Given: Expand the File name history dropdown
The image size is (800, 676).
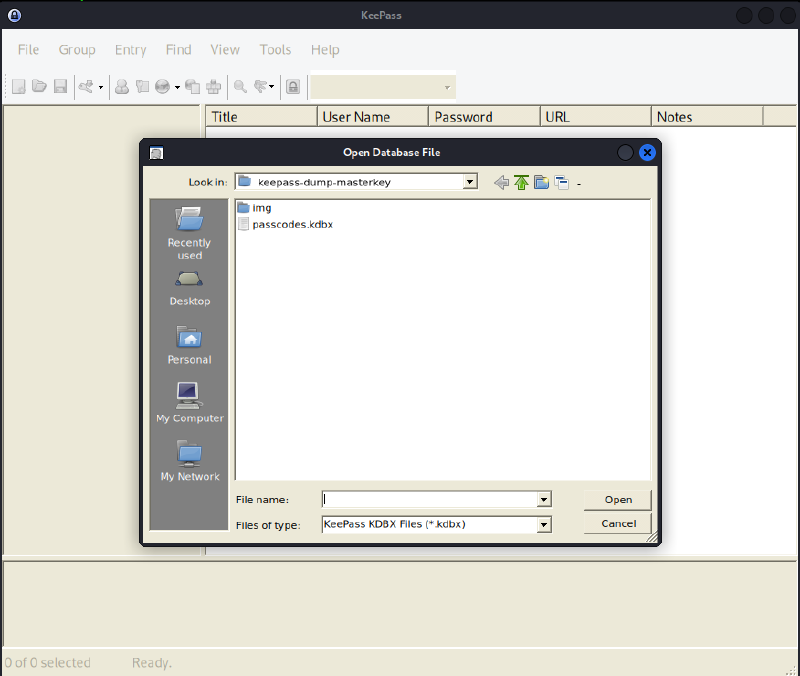Looking at the screenshot, I should tap(543, 499).
